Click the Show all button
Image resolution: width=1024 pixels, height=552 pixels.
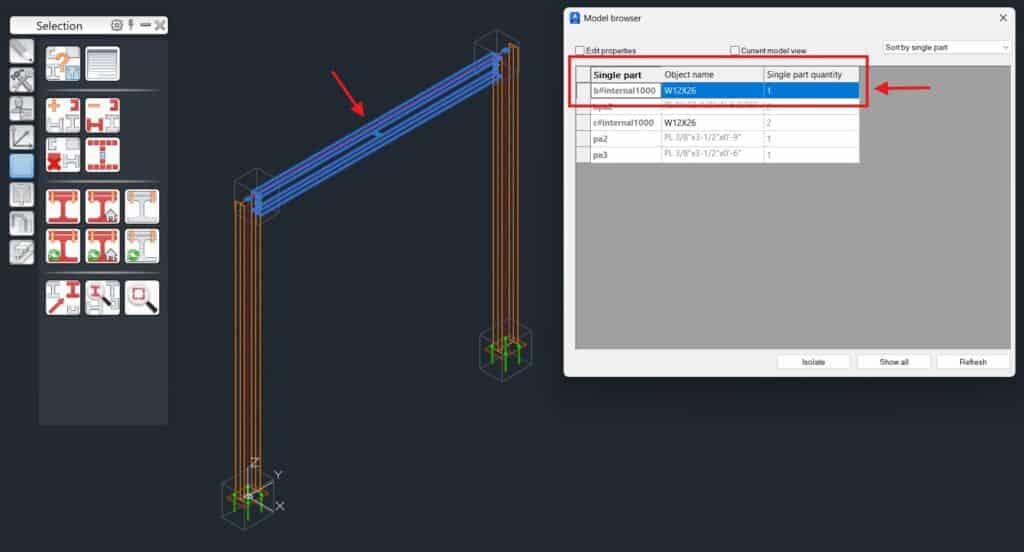tap(893, 362)
